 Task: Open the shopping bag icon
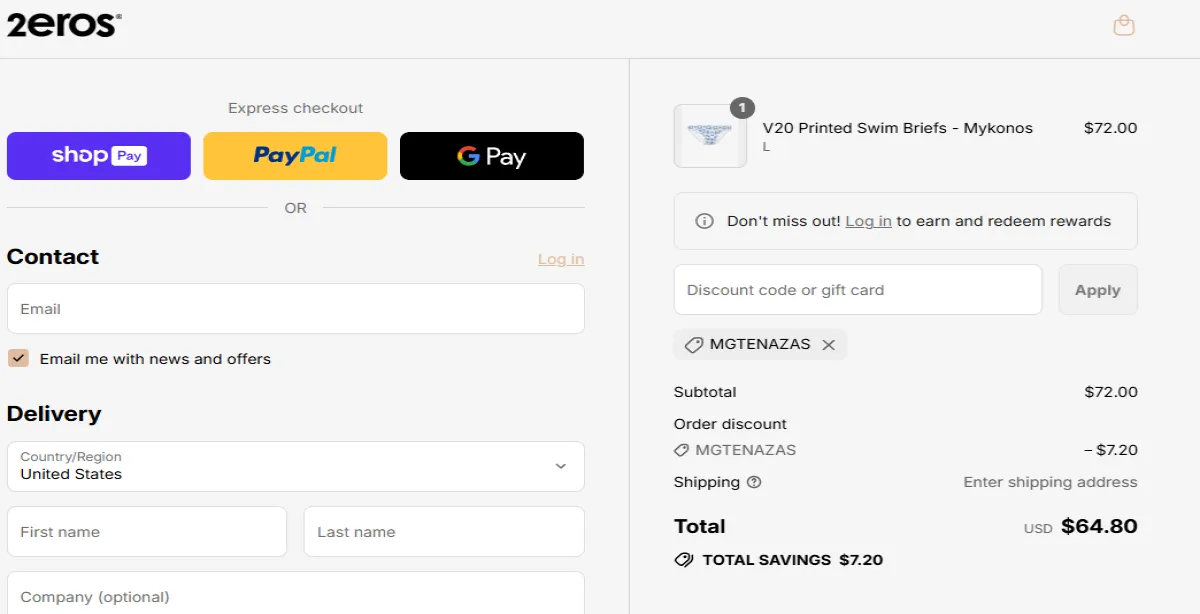[1124, 24]
